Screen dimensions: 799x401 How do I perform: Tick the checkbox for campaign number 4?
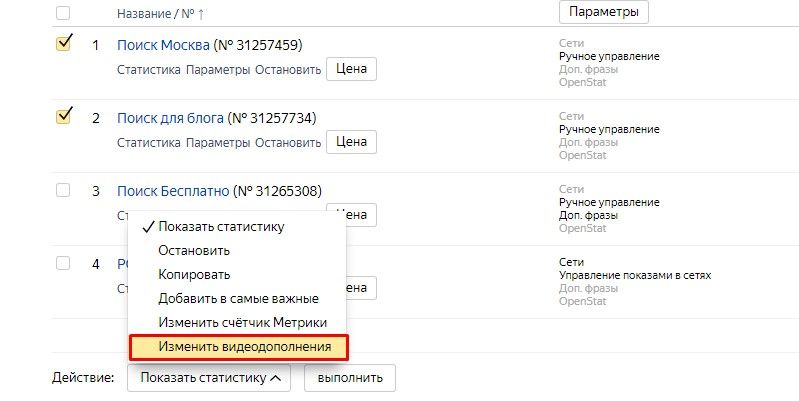click(x=64, y=262)
